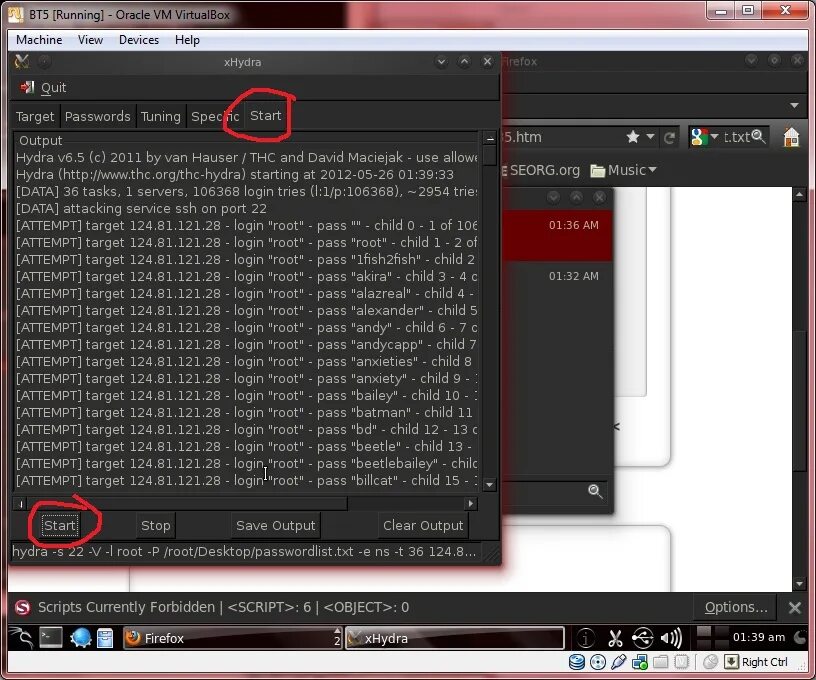Click the Firefox page scroll up arrow
This screenshot has width=816, height=680.
[x=800, y=195]
